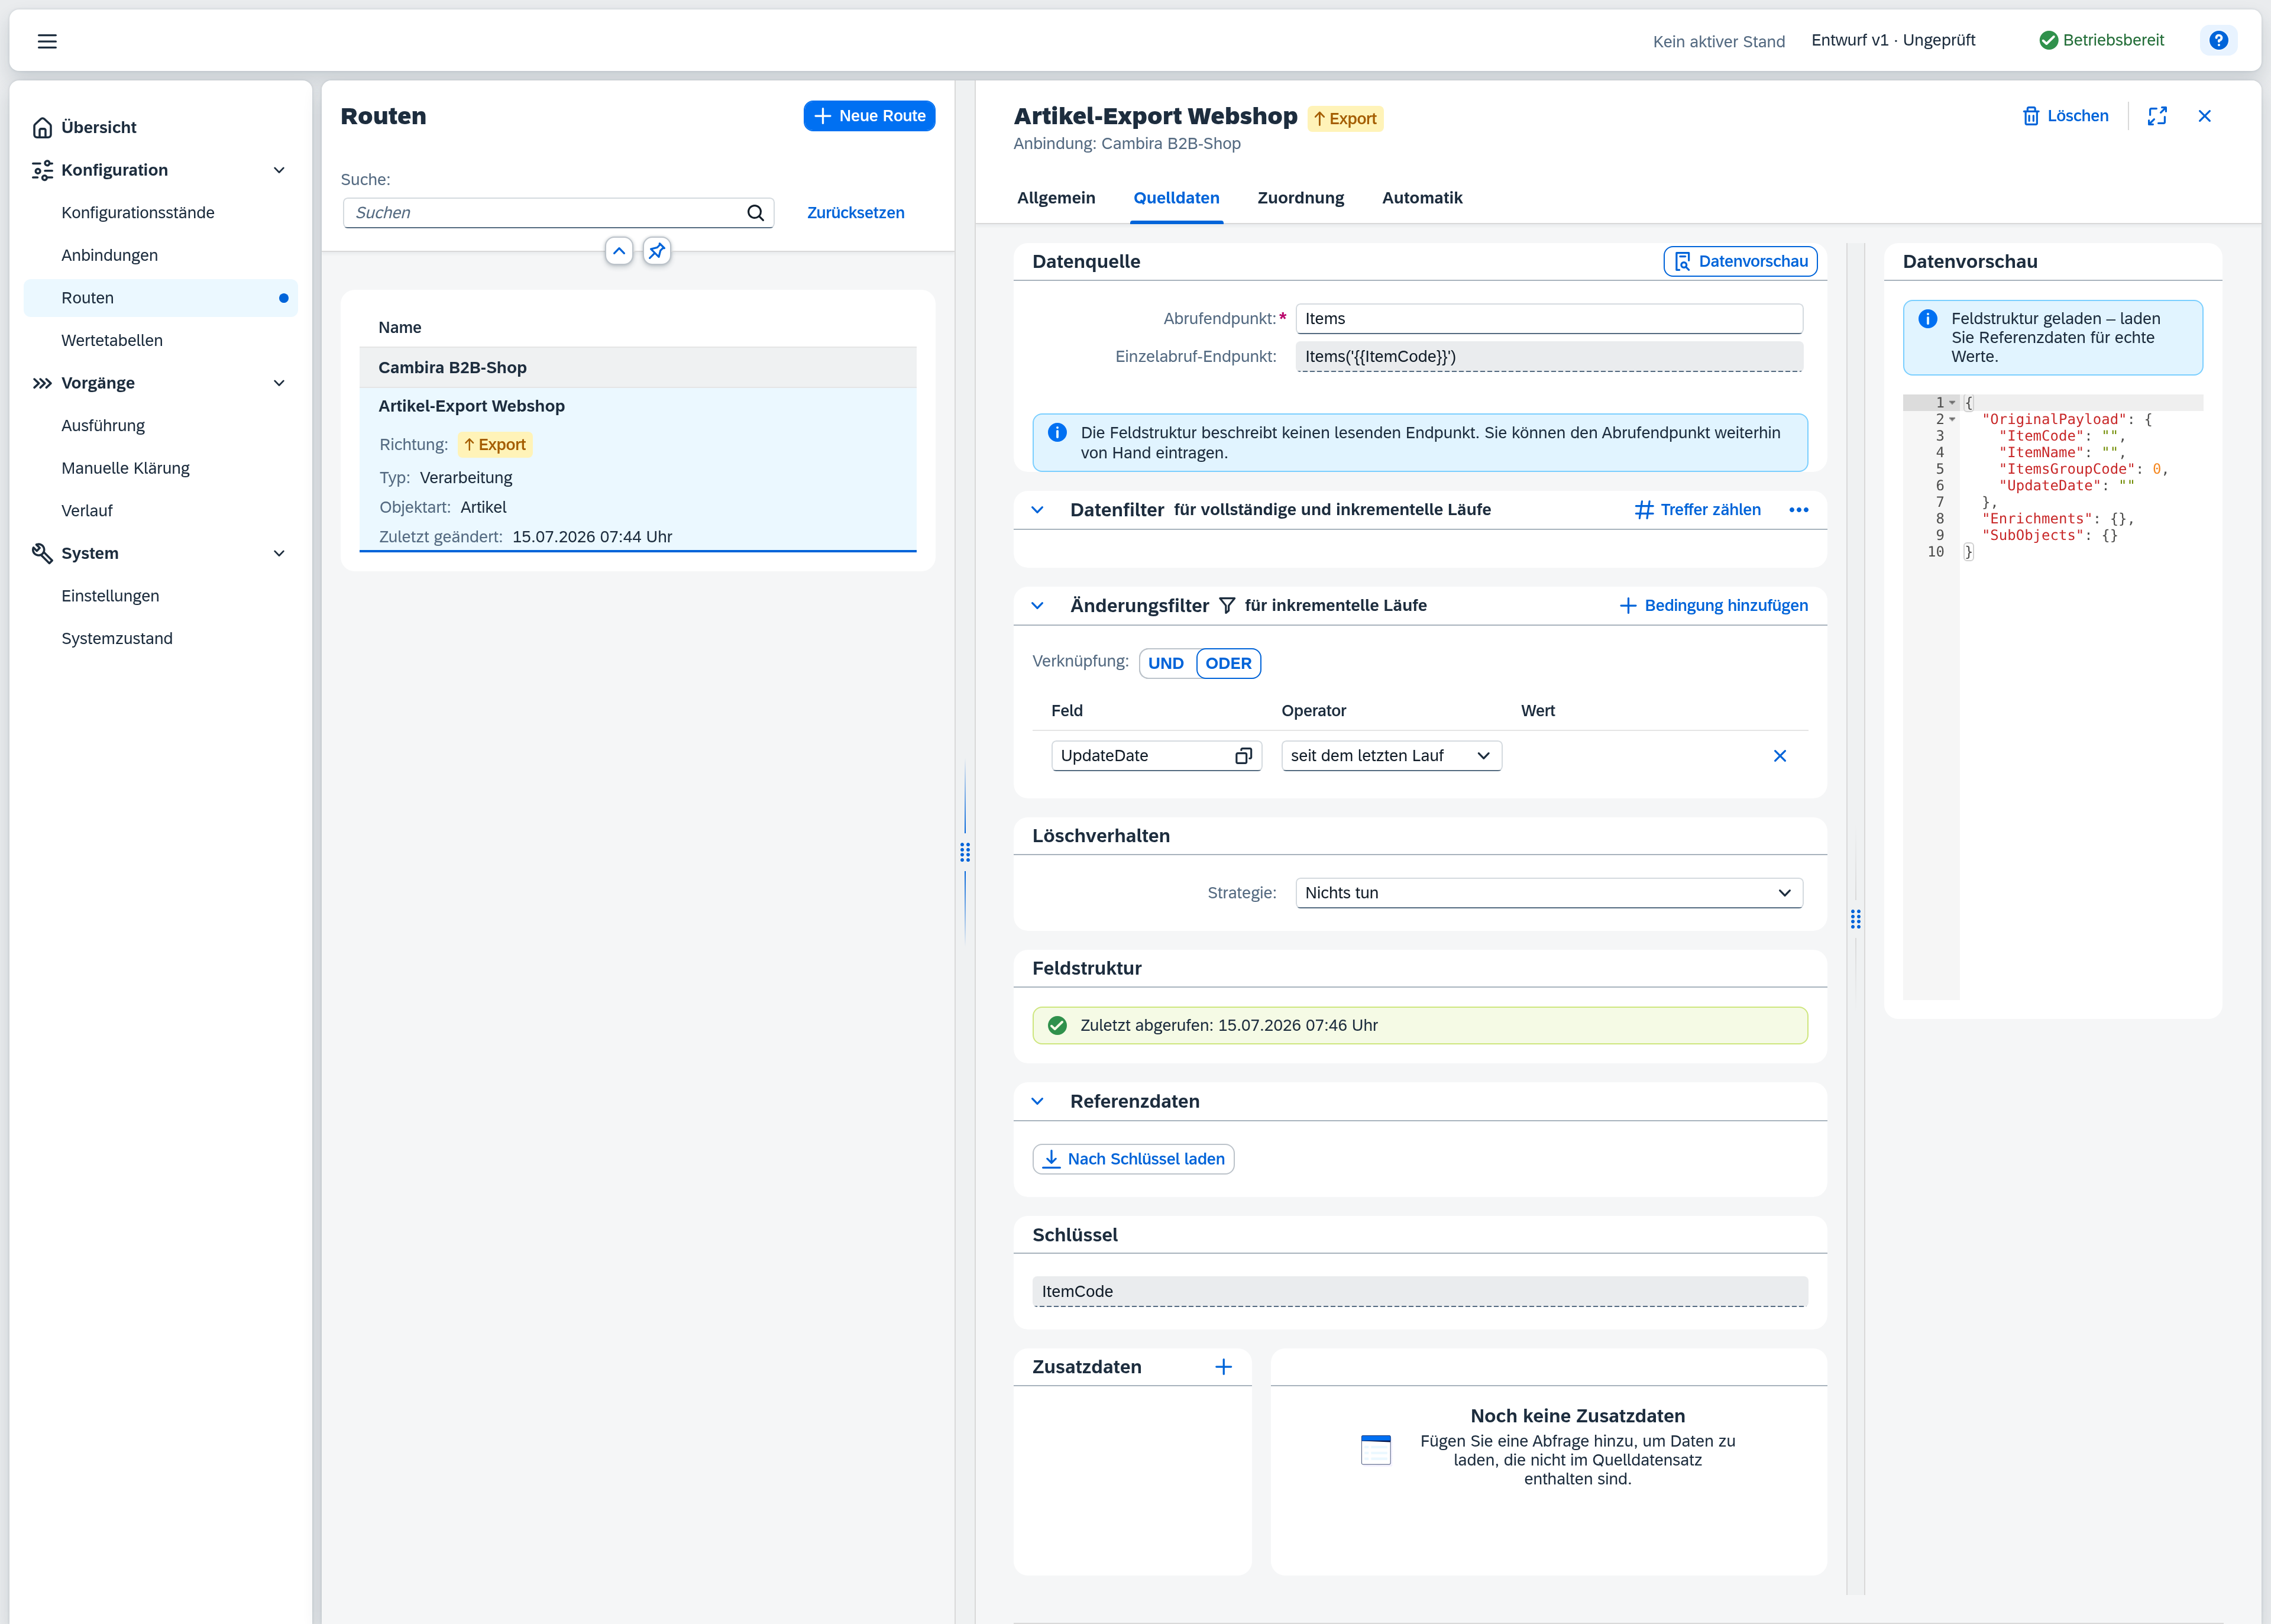
Task: Open the help question mark icon
Action: (2218, 40)
